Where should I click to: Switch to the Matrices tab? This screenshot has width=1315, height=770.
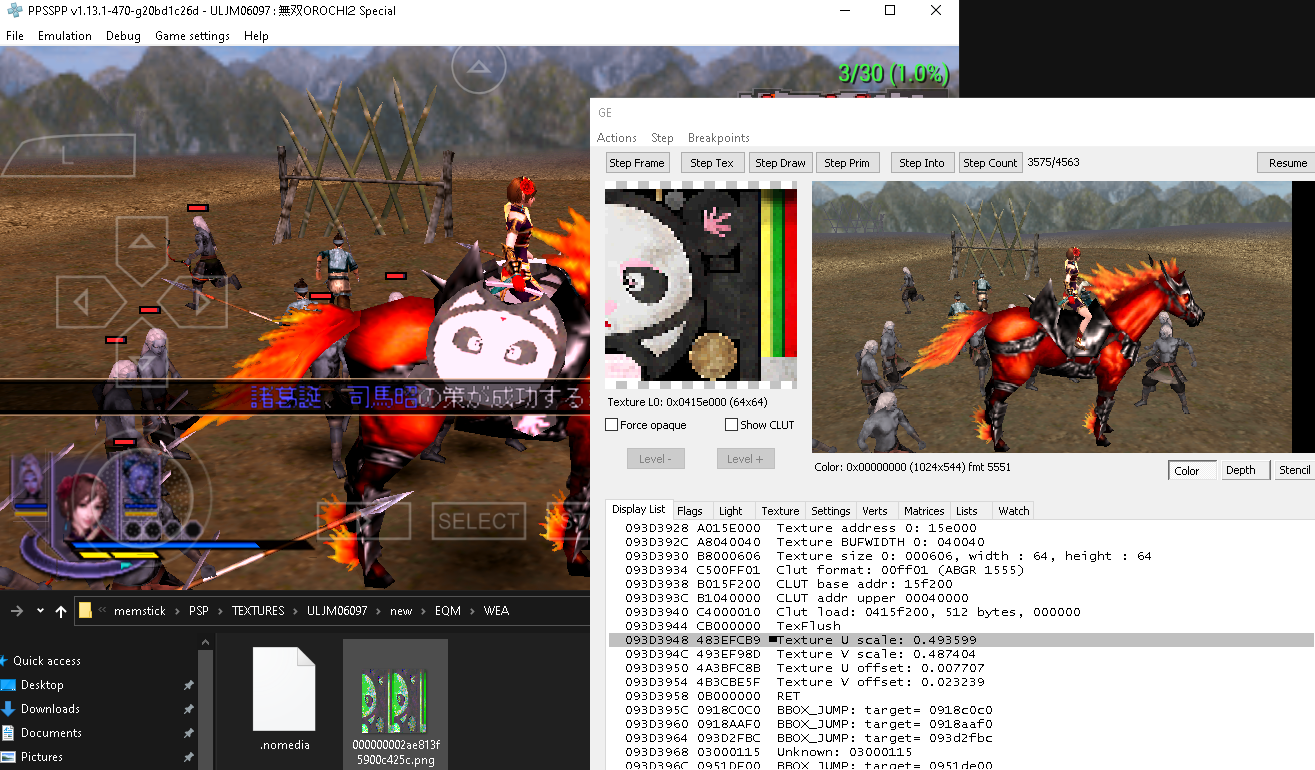[923, 510]
